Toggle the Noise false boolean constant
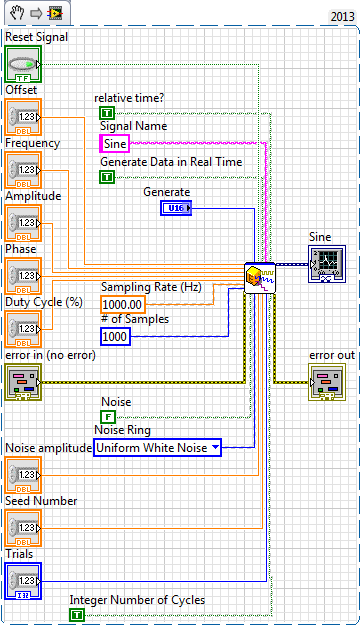 click(x=107, y=417)
